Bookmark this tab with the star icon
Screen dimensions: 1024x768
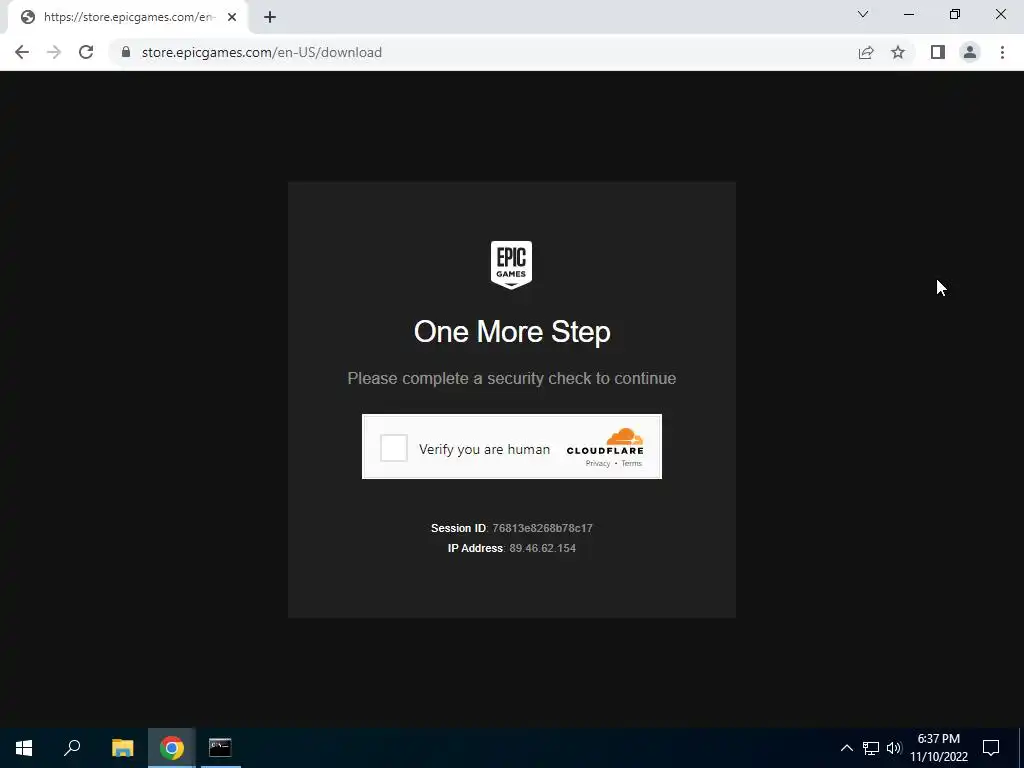[898, 52]
